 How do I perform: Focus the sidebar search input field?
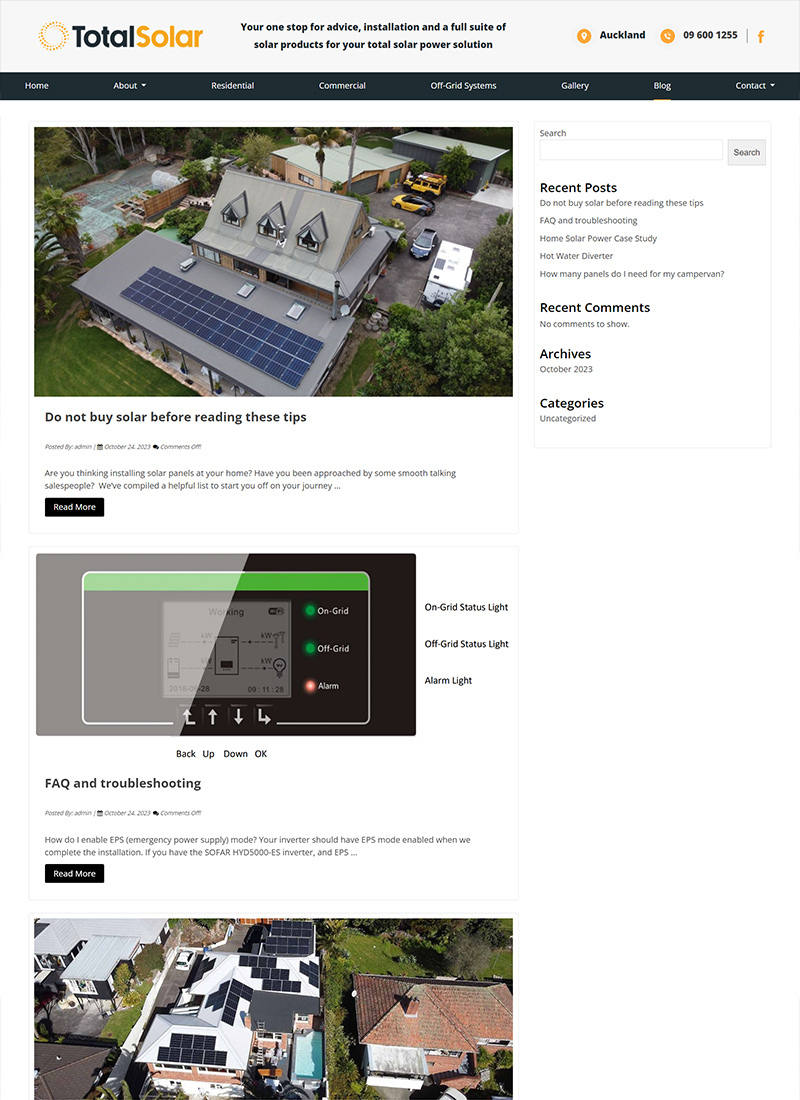630,150
